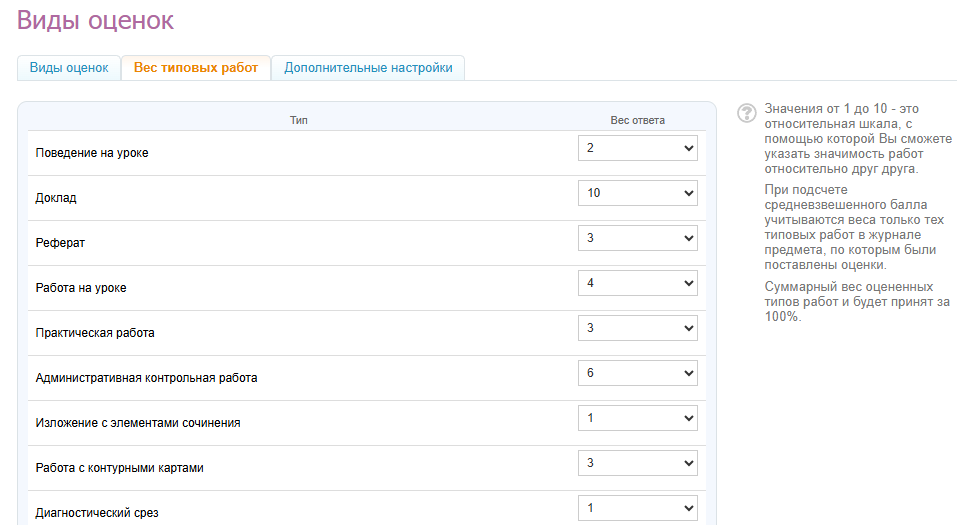The height and width of the screenshot is (525, 968).
Task: Select the Вес типовых работ tab
Action: click(x=196, y=68)
